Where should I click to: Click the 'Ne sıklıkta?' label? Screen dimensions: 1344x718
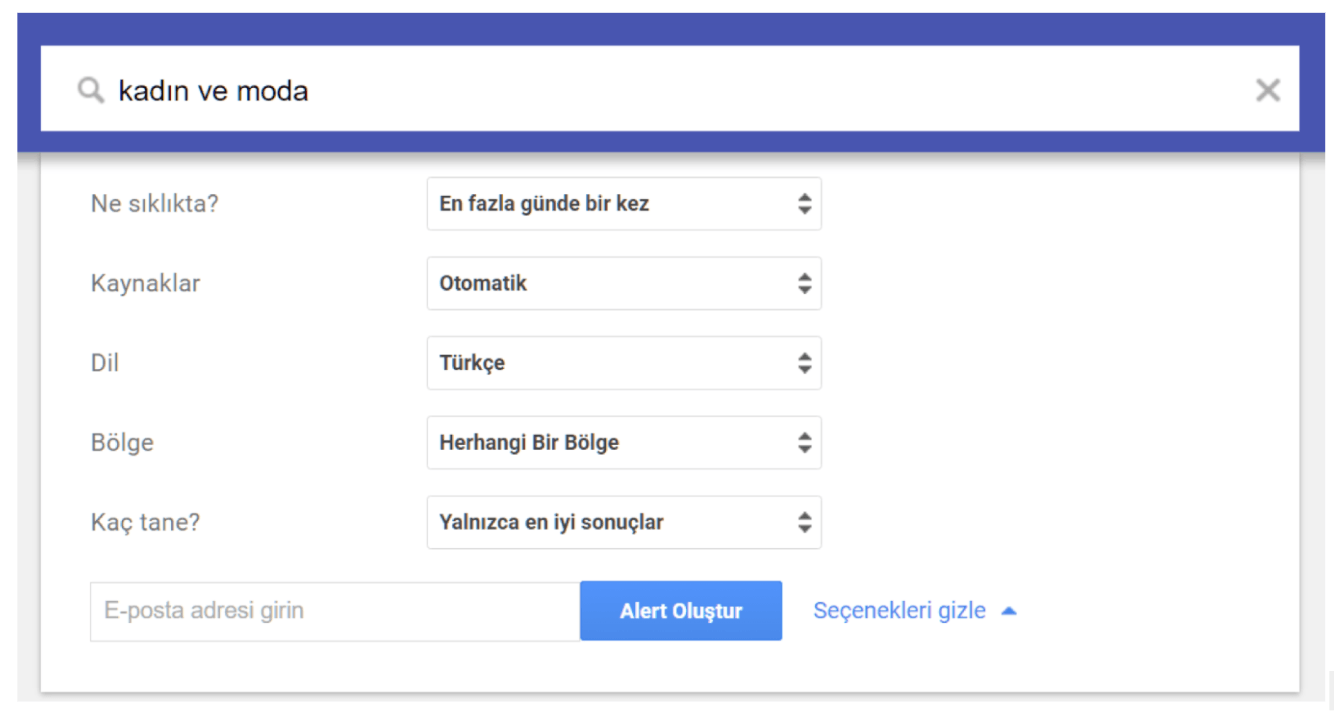tap(154, 204)
